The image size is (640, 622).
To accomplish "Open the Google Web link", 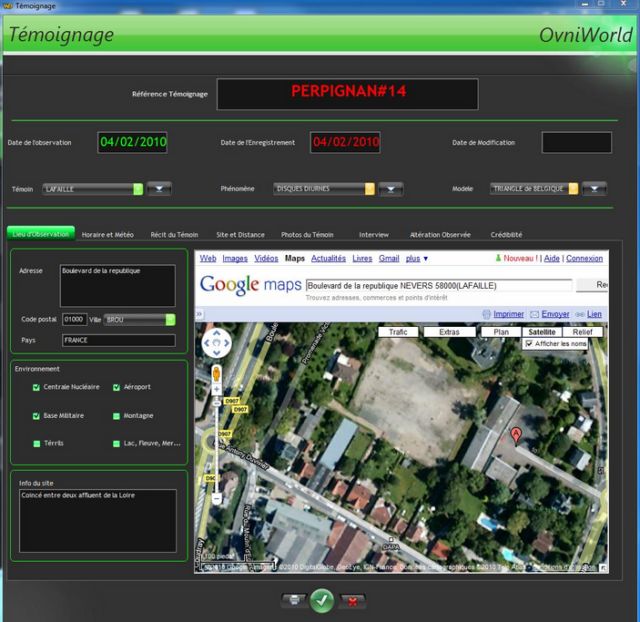I will click(x=208, y=258).
